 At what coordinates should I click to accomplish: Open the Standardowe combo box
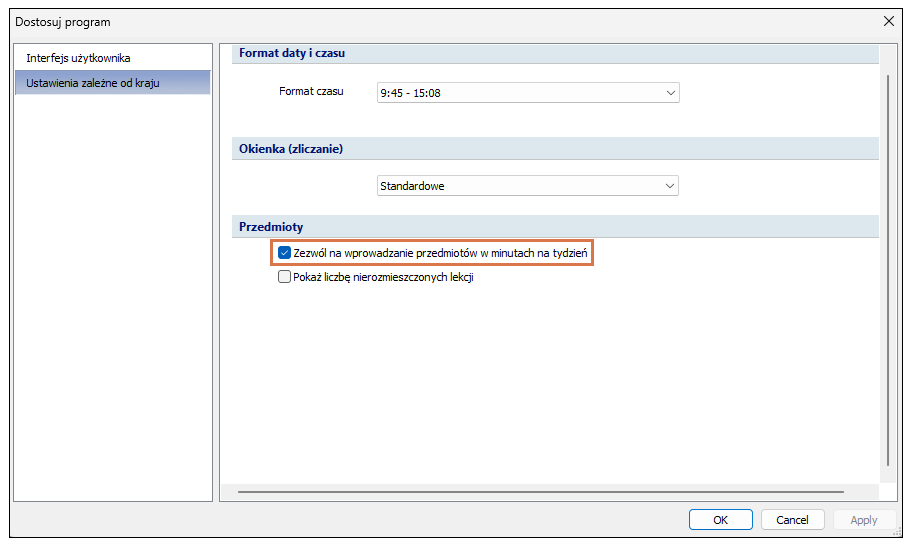tap(528, 186)
